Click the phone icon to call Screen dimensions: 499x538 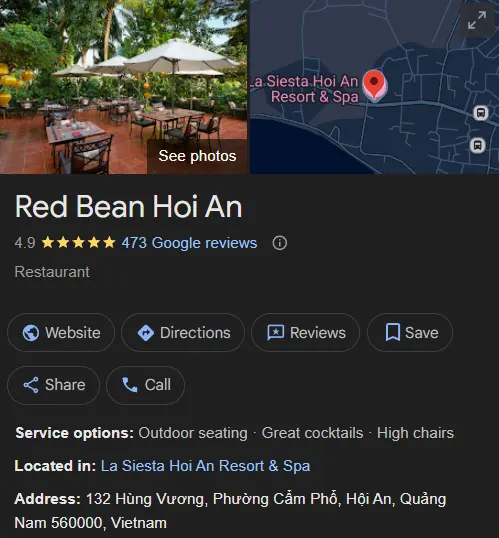[x=130, y=385]
